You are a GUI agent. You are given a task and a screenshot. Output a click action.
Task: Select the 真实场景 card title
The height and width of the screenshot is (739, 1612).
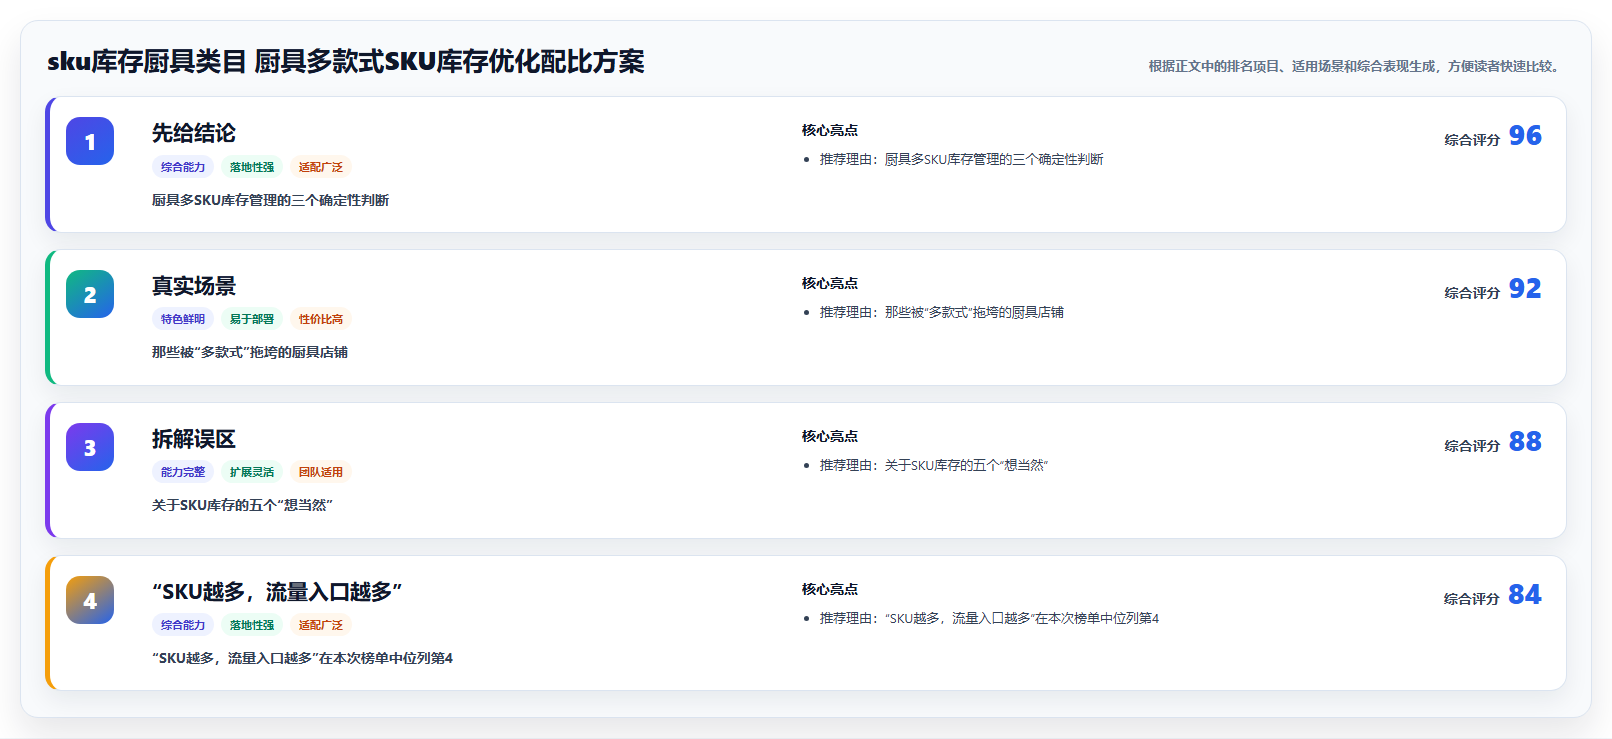click(194, 286)
